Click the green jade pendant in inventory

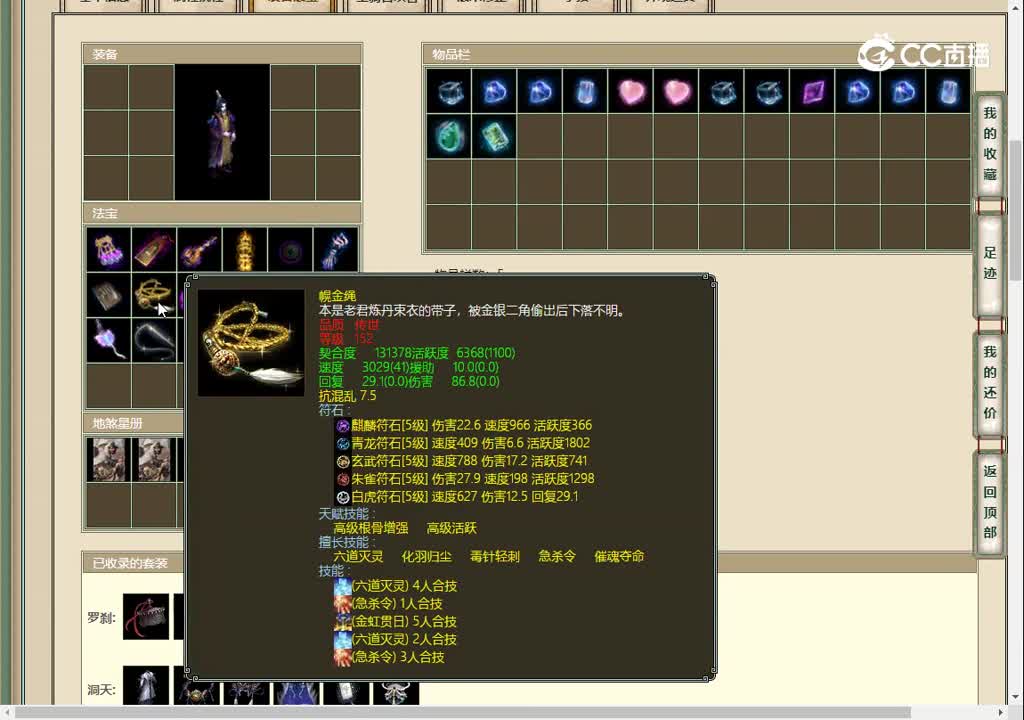coord(449,137)
